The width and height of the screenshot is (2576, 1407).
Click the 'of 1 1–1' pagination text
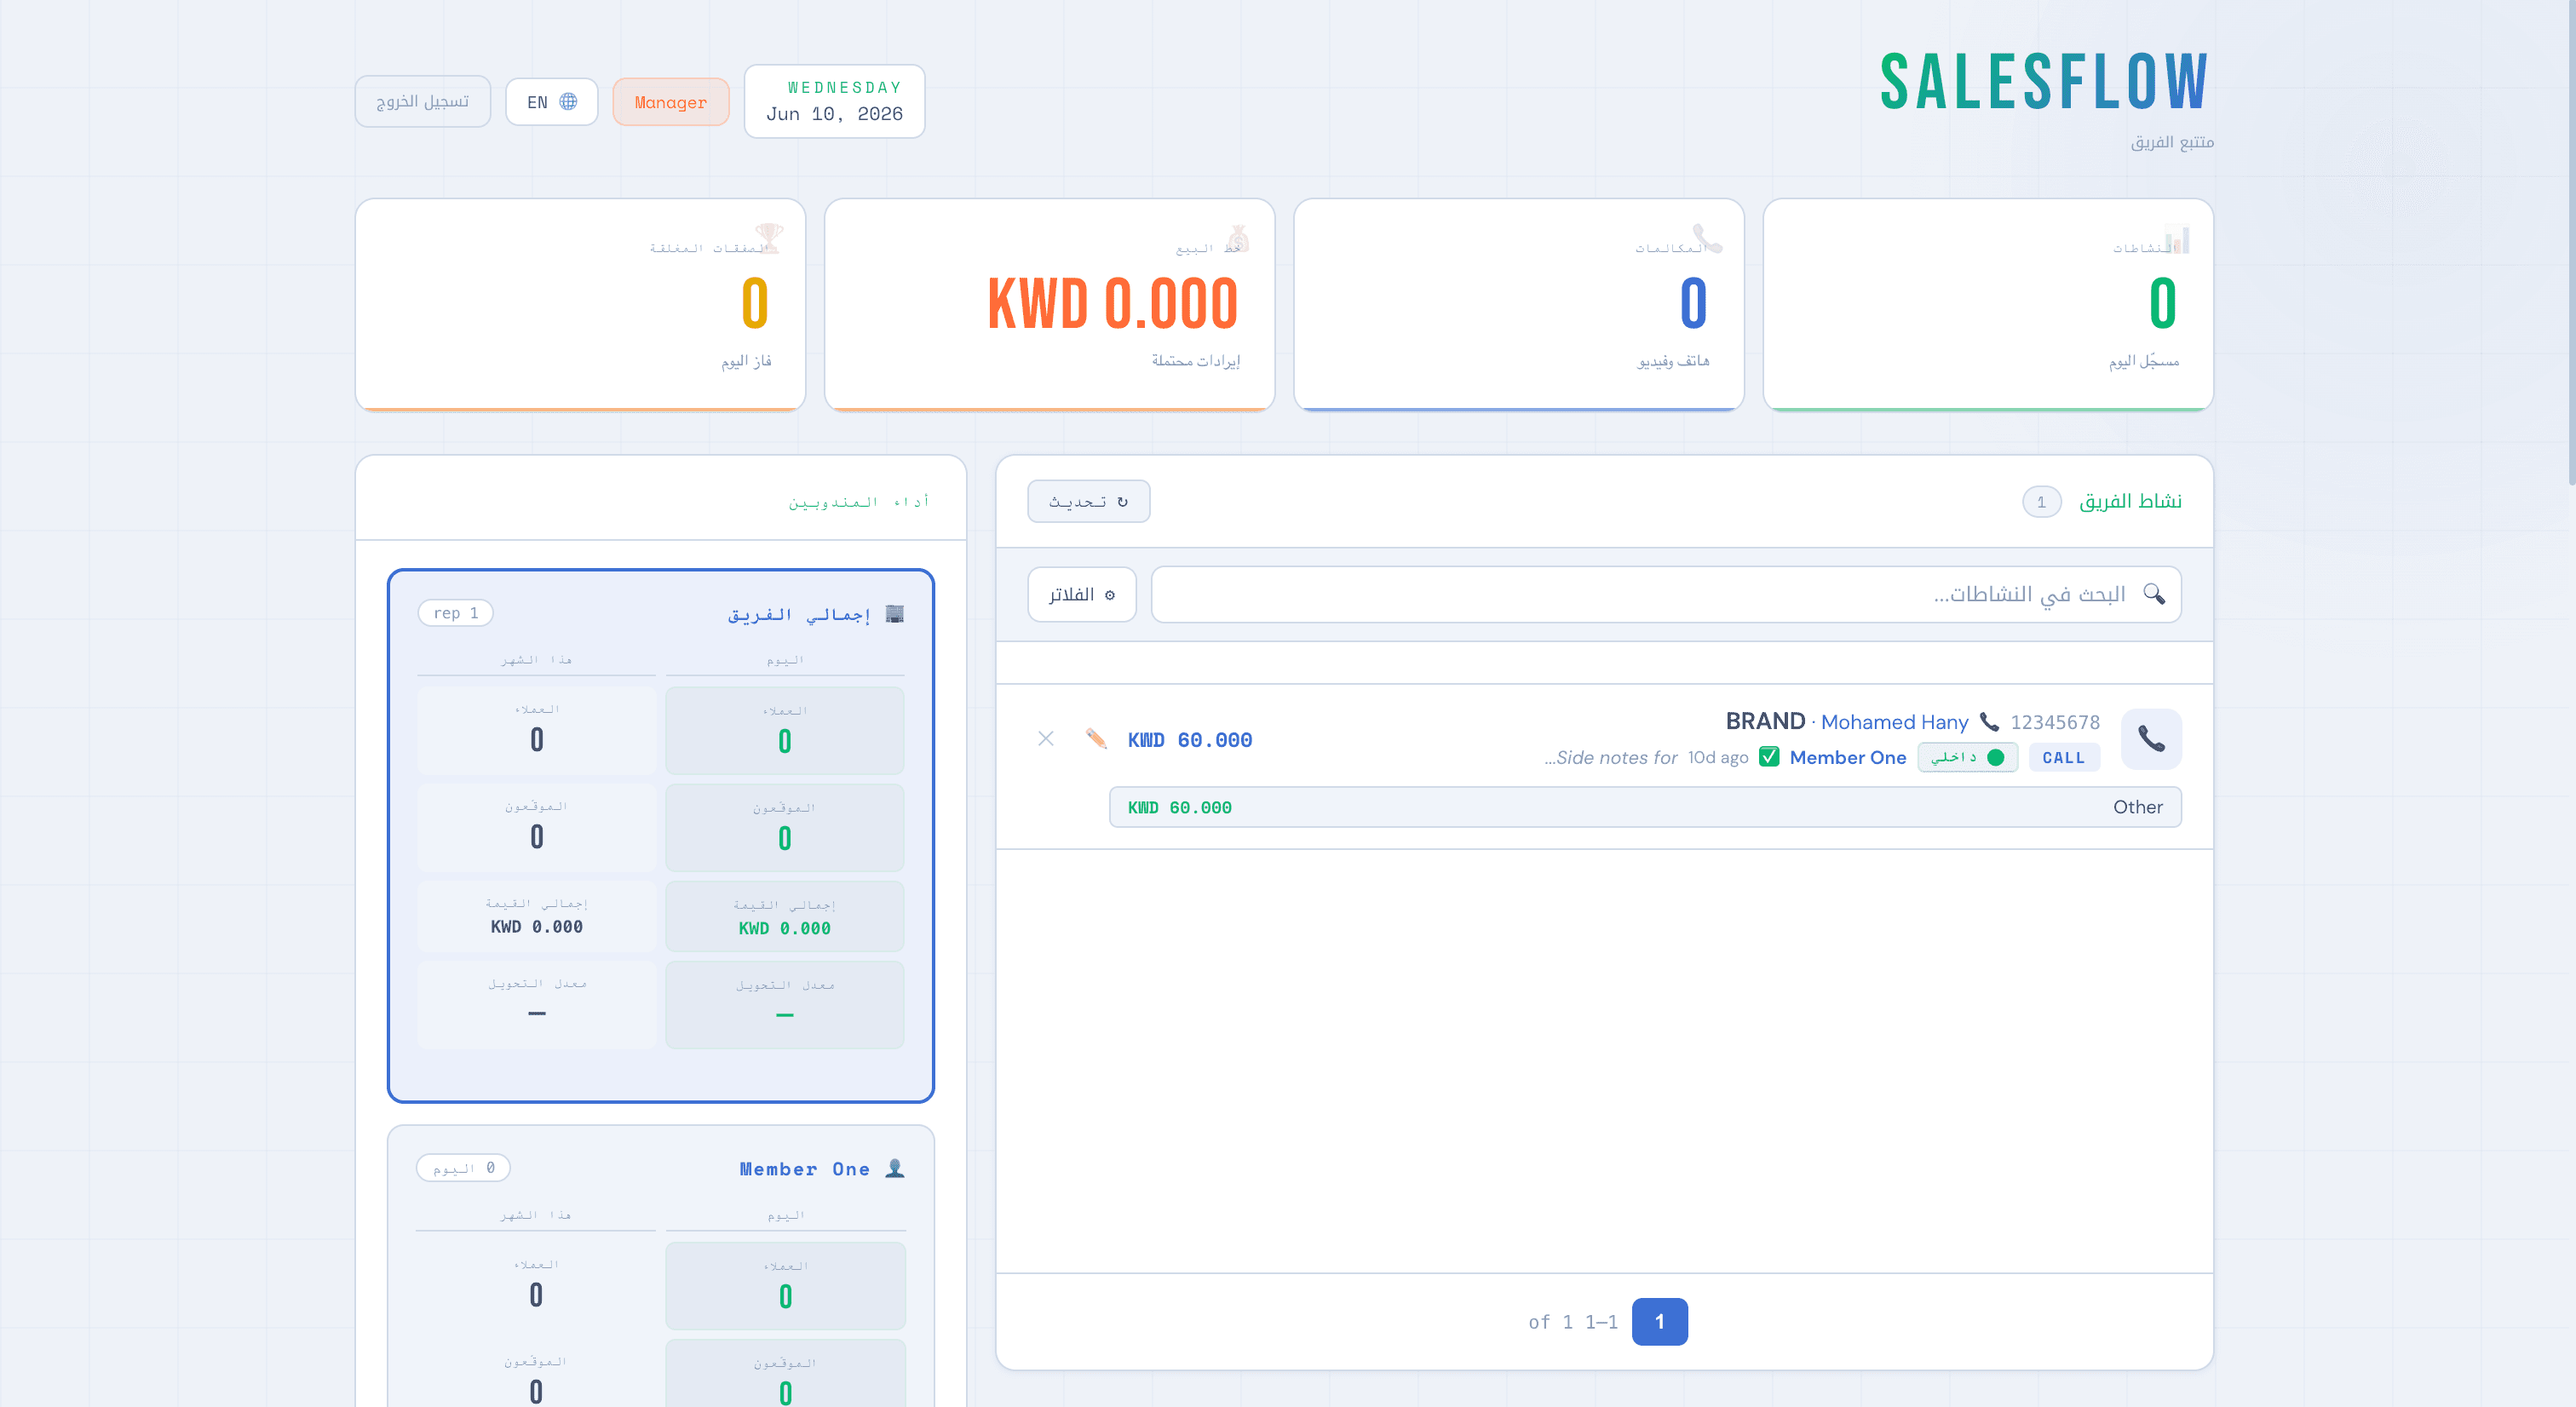coord(1573,1321)
